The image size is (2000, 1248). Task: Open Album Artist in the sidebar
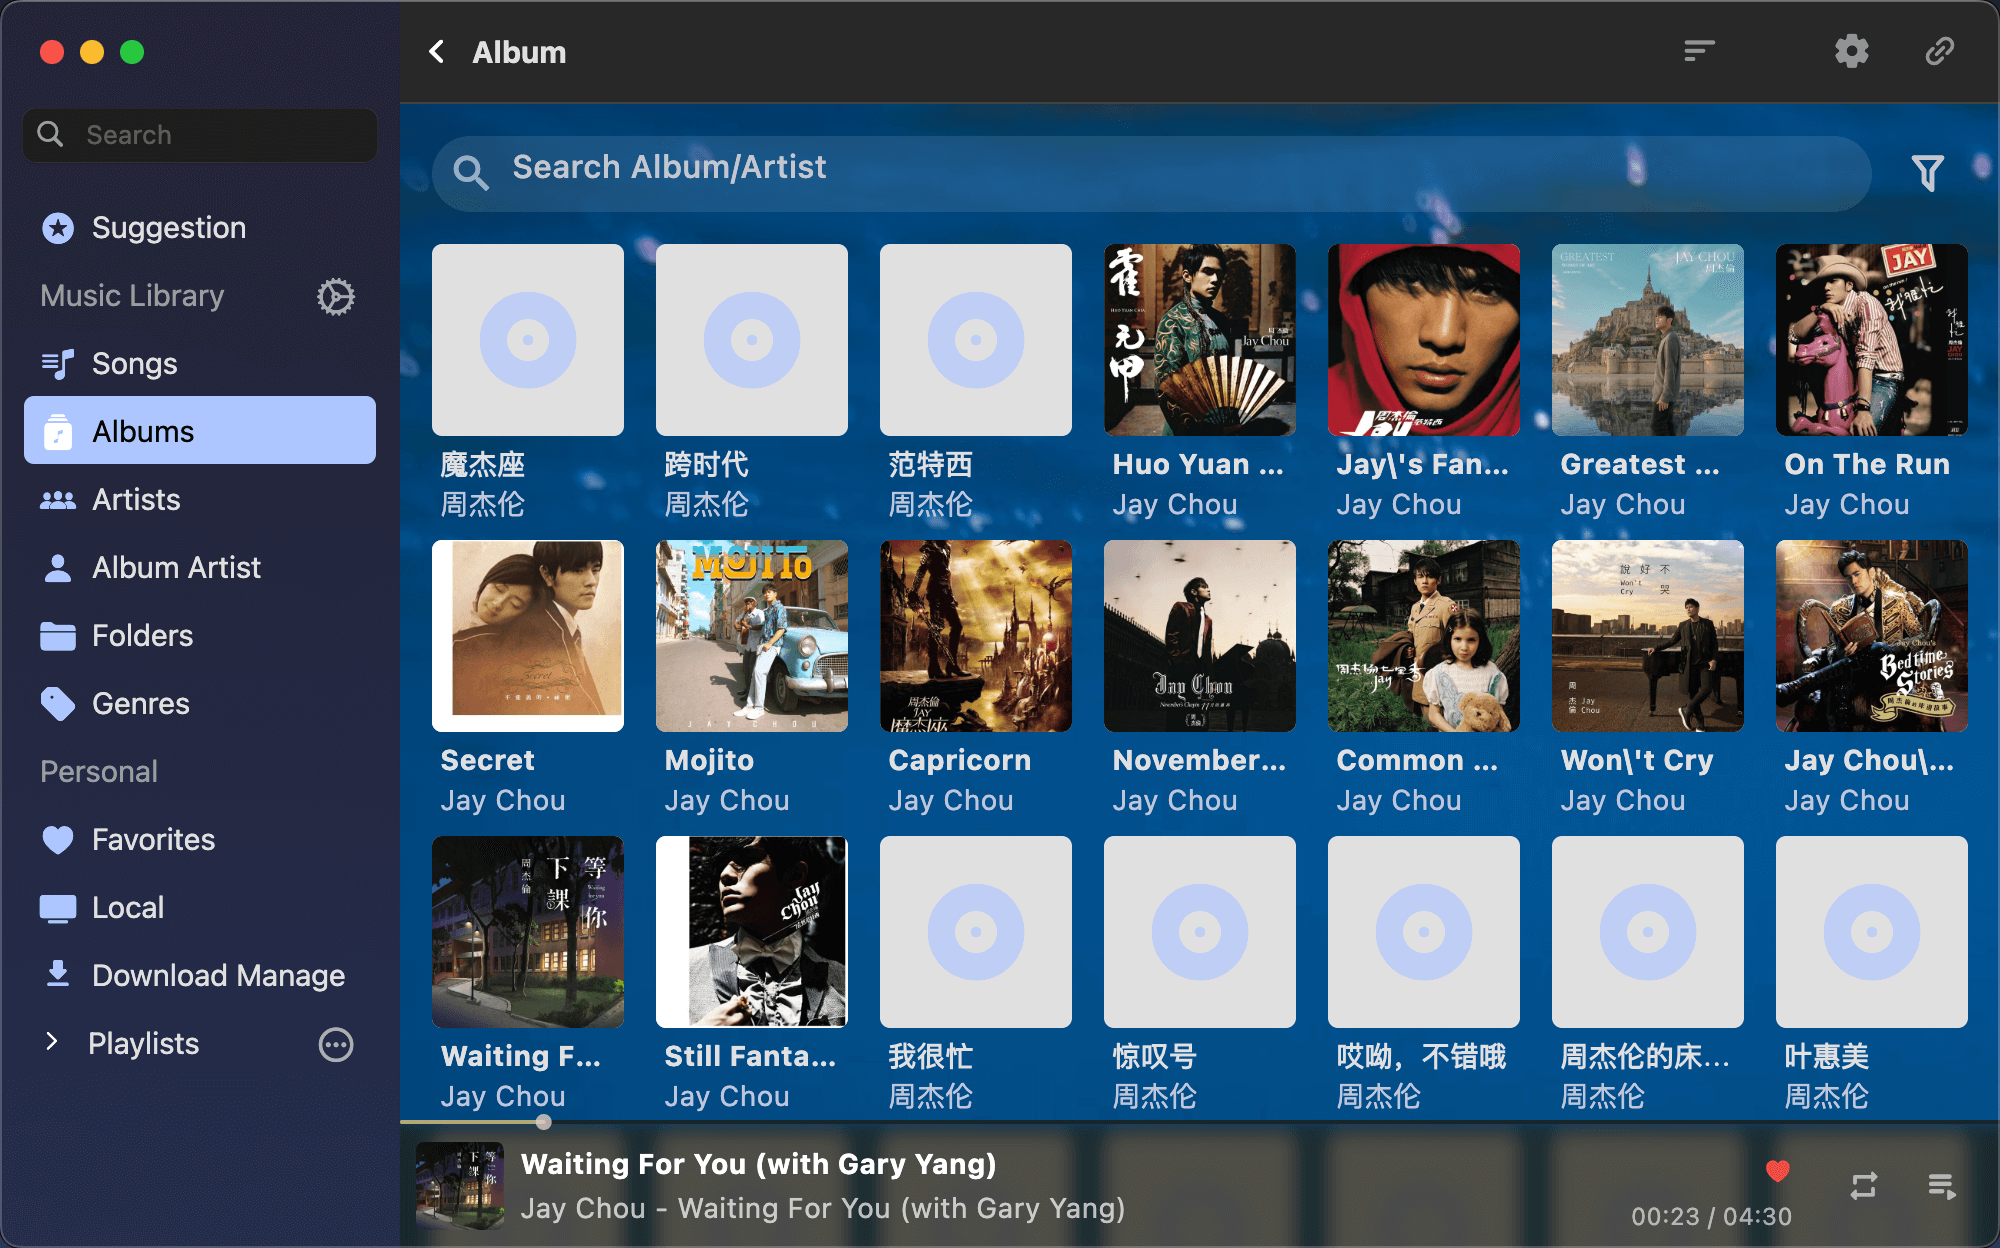coord(200,568)
